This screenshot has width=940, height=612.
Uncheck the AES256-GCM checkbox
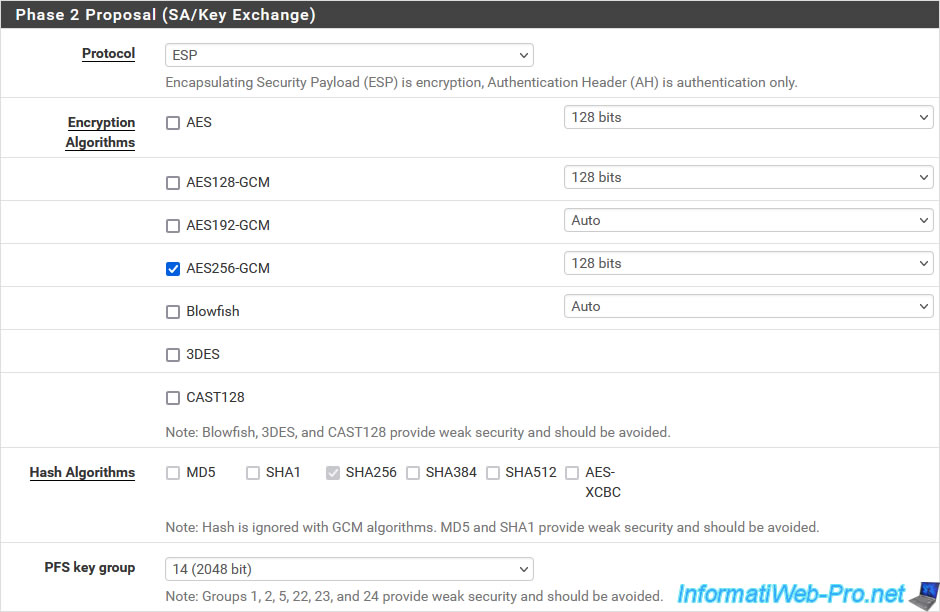click(x=173, y=269)
